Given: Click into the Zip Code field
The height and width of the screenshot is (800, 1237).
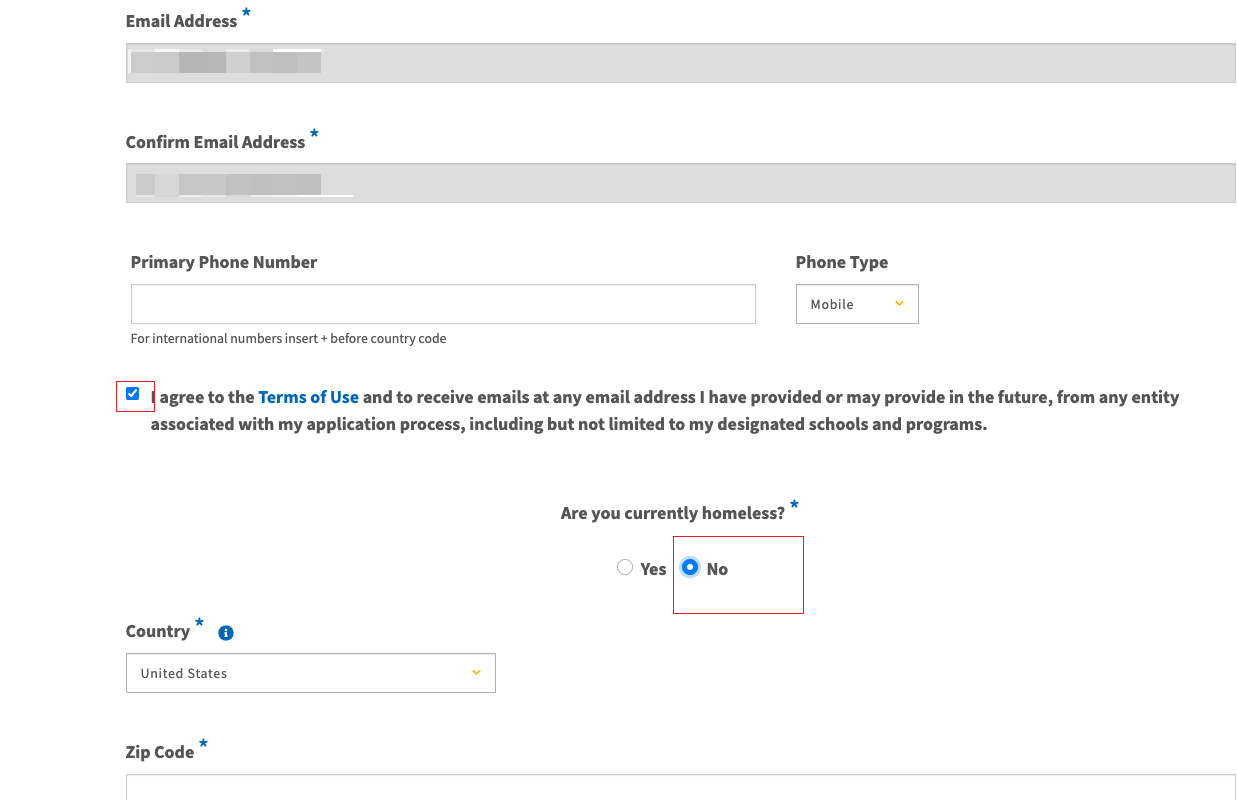Looking at the screenshot, I should click(680, 787).
